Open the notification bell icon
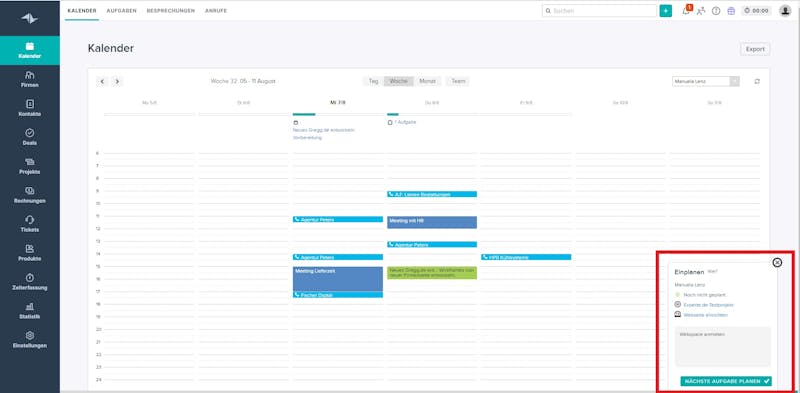 686,11
